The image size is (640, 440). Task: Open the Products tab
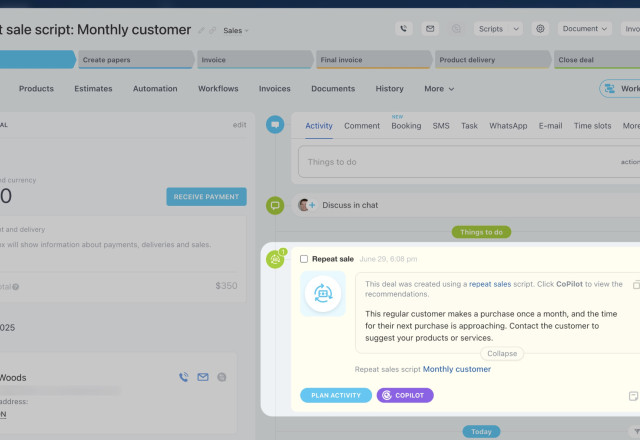tap(36, 89)
